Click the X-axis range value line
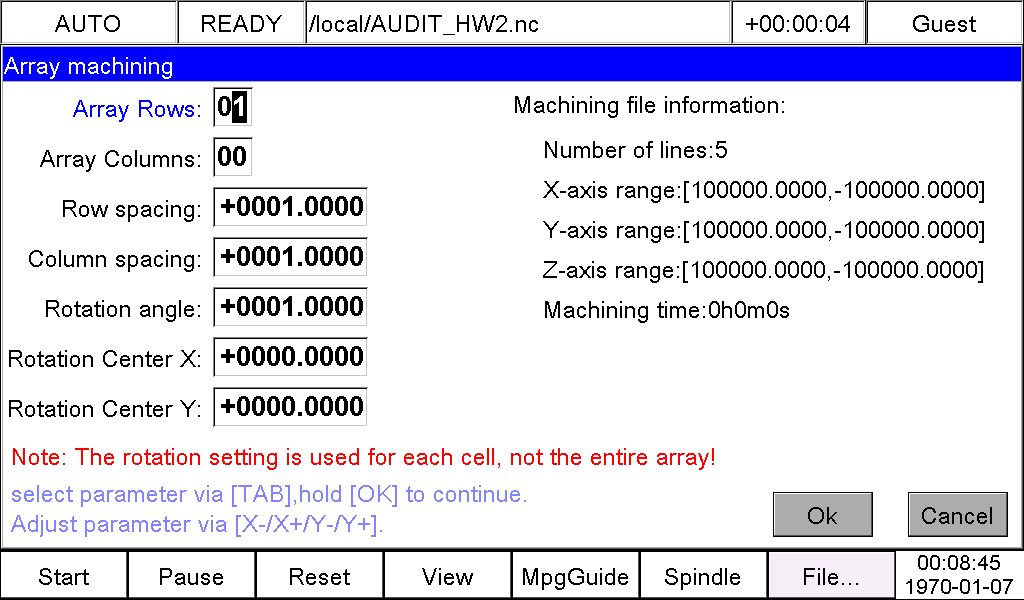The width and height of the screenshot is (1024, 600). [763, 190]
